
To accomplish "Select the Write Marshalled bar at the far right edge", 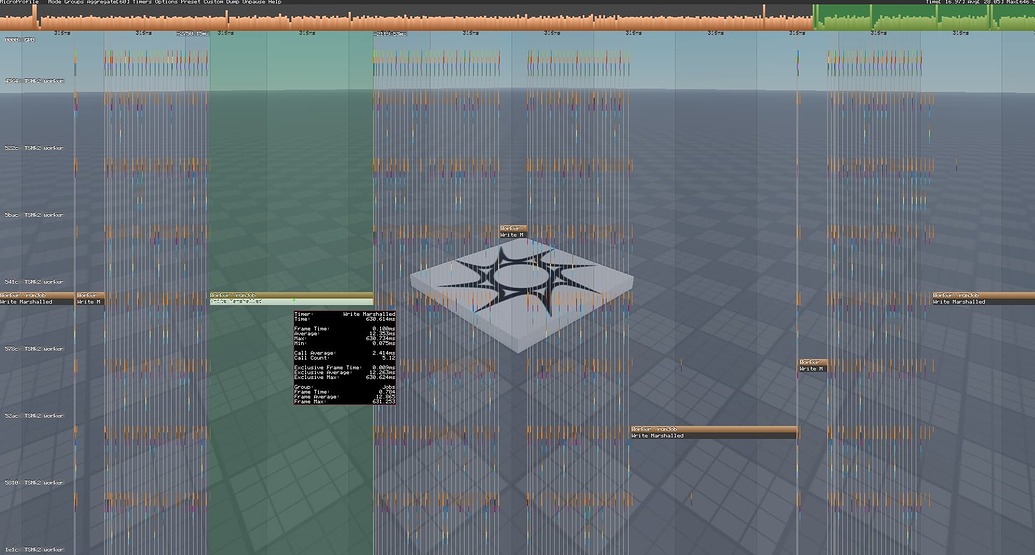I will [984, 302].
